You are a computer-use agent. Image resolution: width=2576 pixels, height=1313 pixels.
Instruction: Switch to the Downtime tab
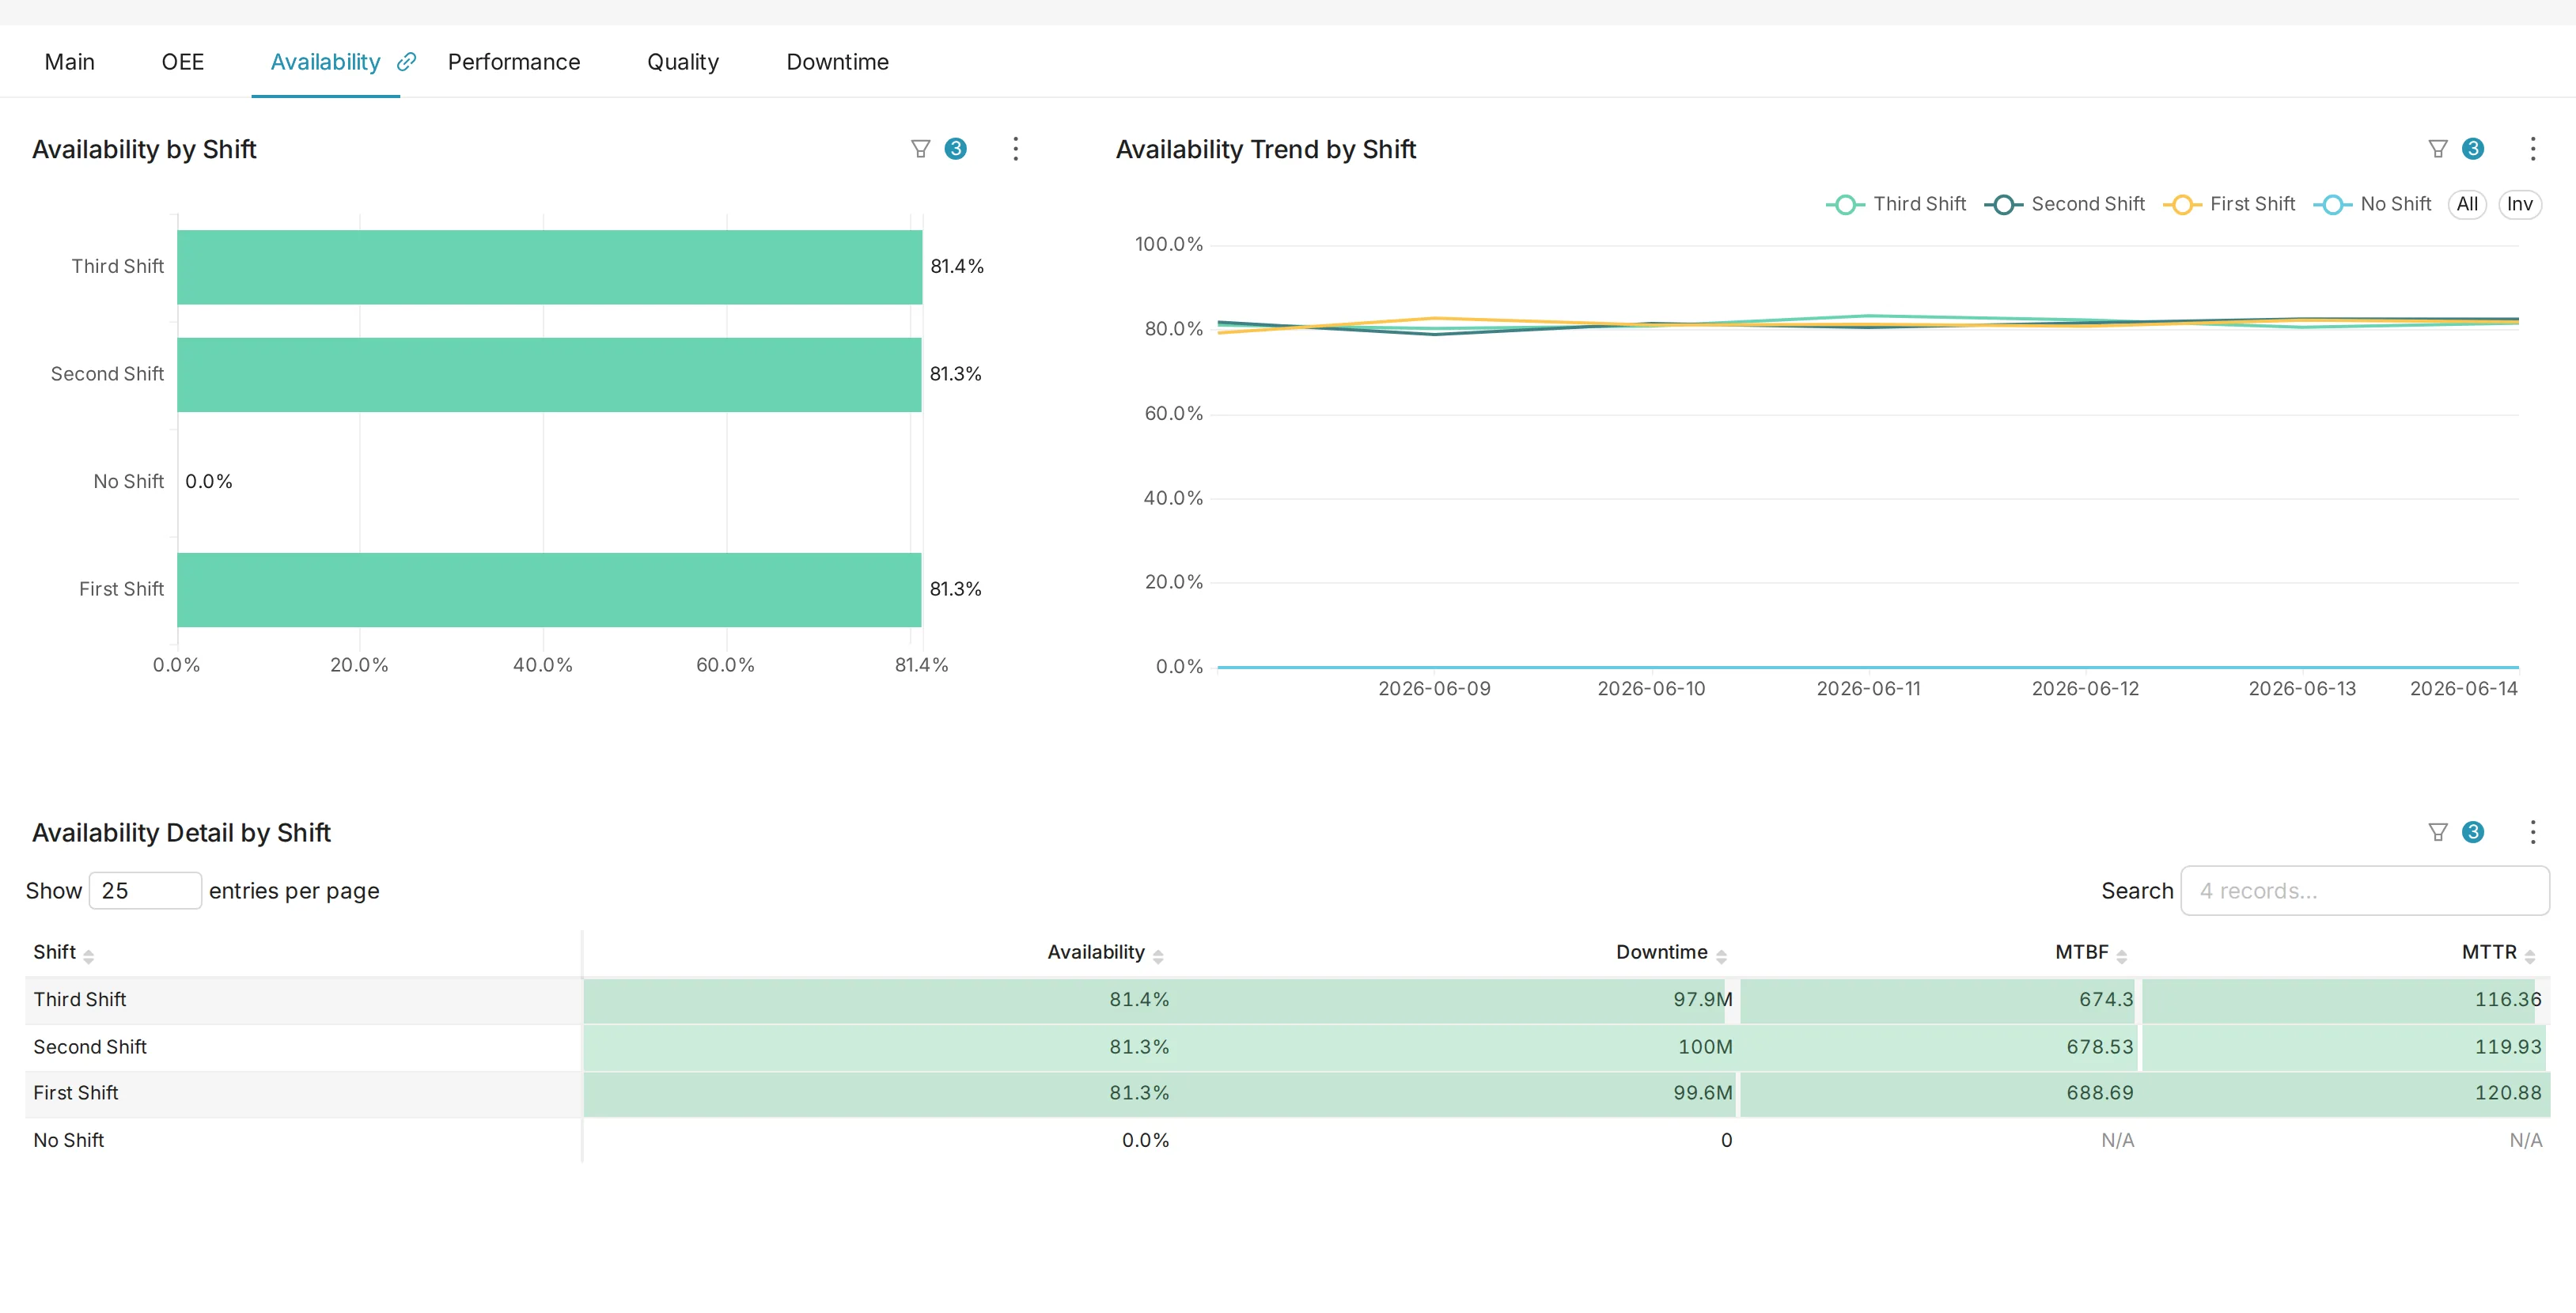(837, 62)
